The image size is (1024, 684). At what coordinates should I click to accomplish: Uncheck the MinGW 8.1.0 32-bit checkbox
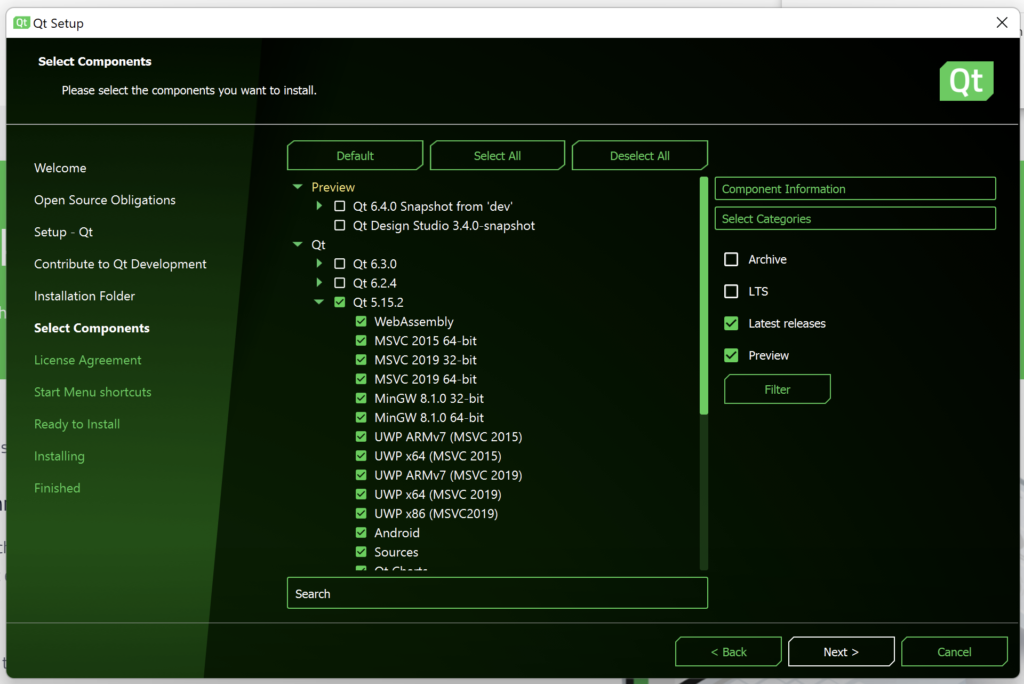(361, 399)
